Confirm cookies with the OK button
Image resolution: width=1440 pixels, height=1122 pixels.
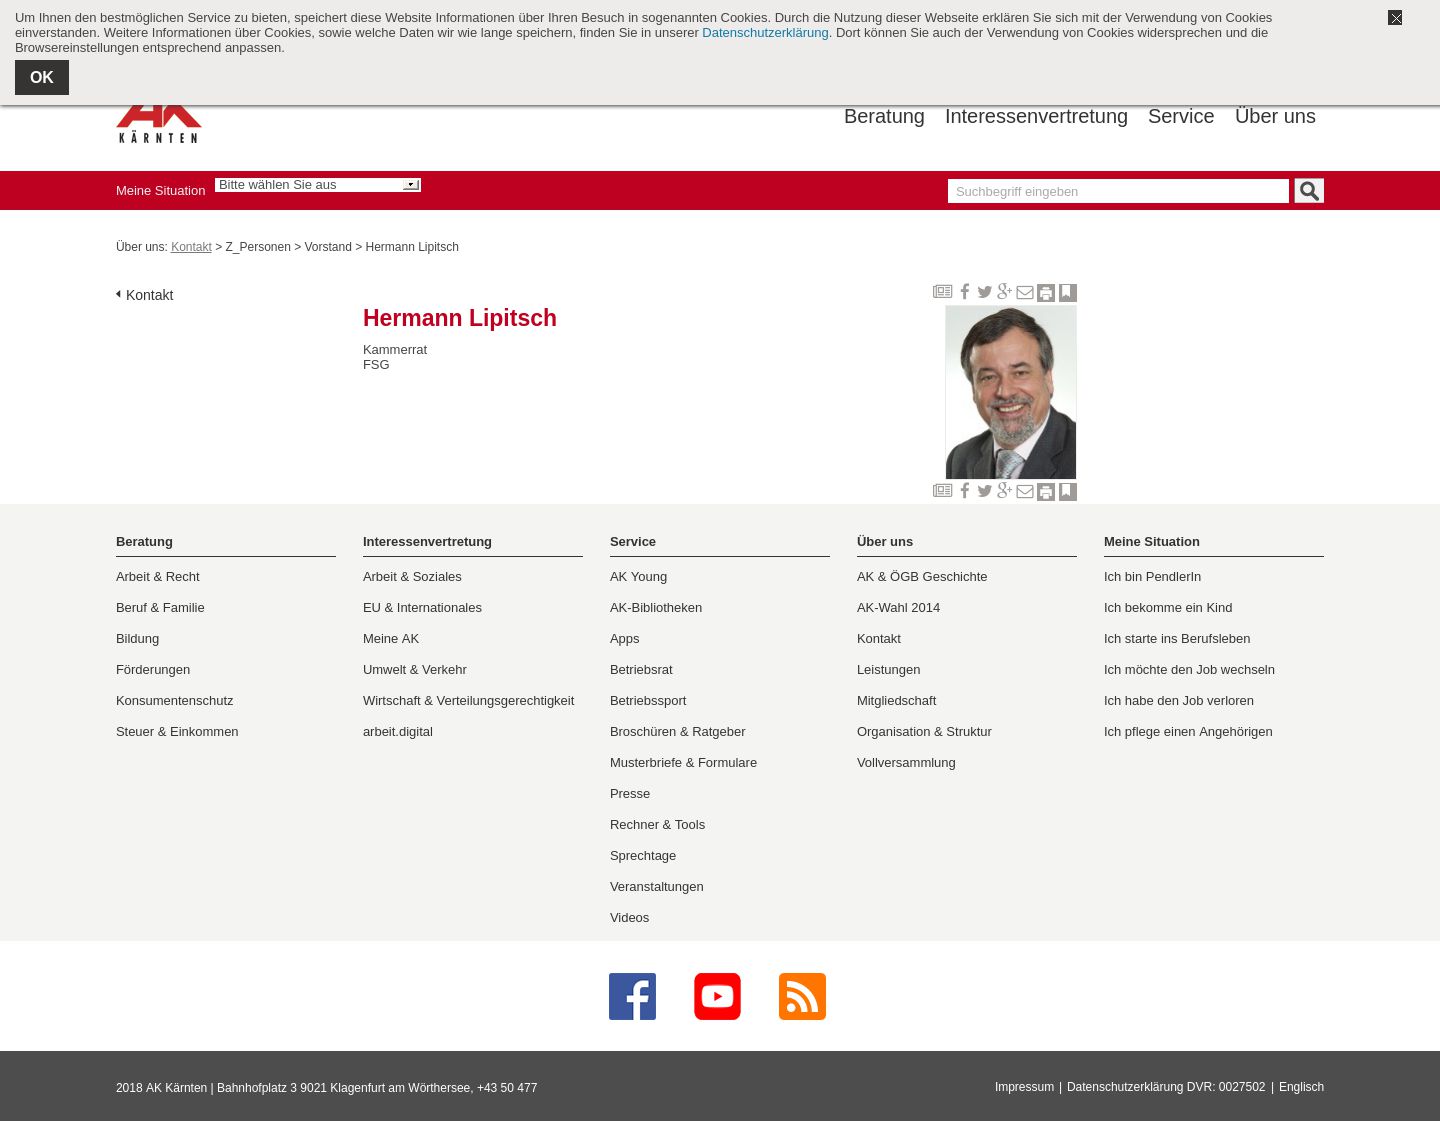tap(42, 78)
